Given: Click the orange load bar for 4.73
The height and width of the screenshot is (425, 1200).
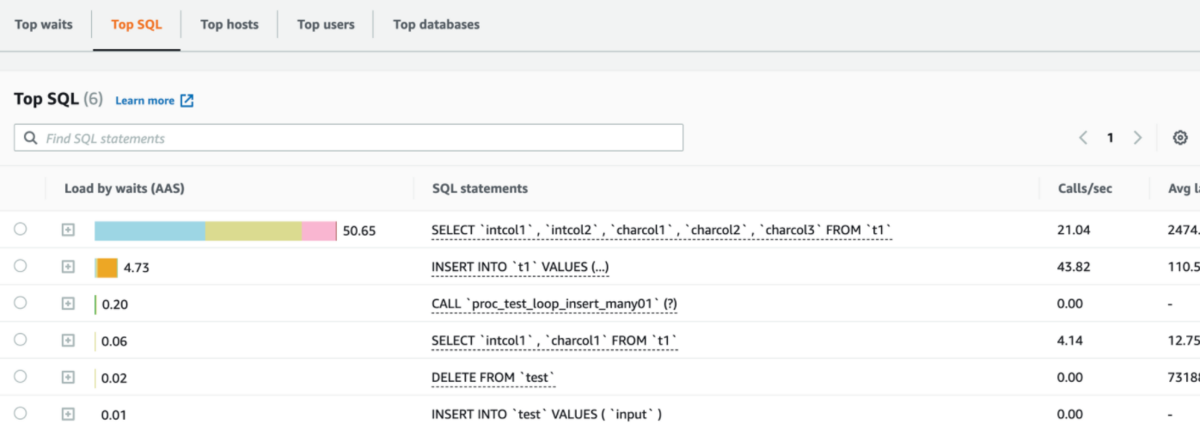Looking at the screenshot, I should [107, 267].
